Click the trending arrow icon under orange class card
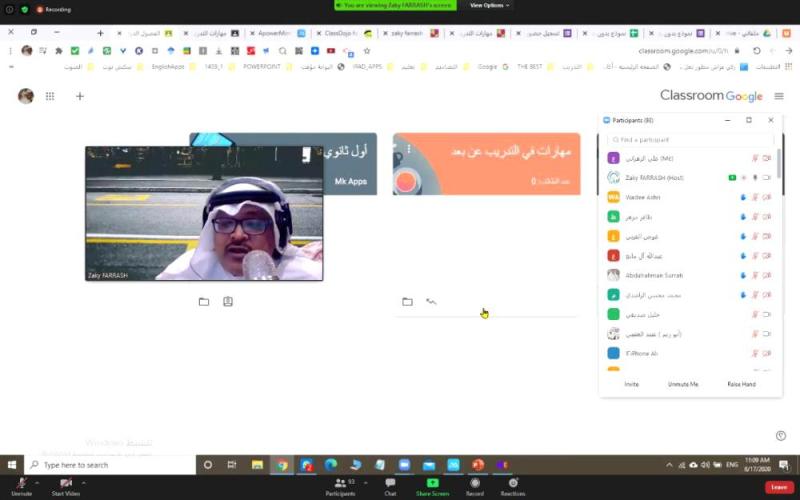Screen dimensions: 800x500 (431, 302)
